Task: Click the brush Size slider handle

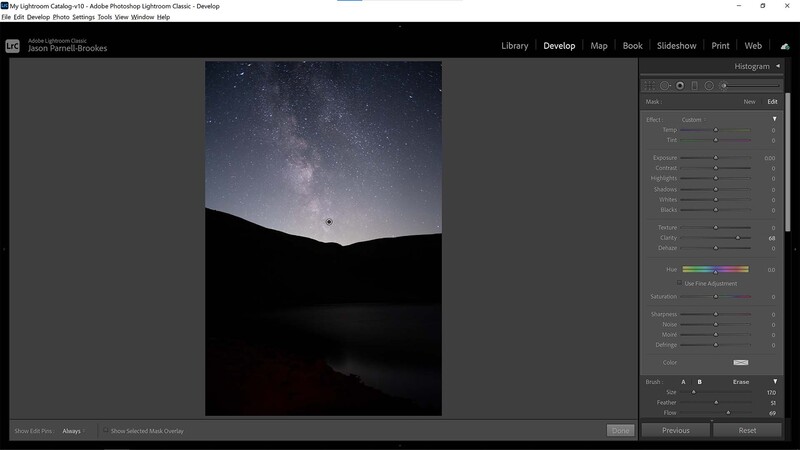Action: (693, 392)
